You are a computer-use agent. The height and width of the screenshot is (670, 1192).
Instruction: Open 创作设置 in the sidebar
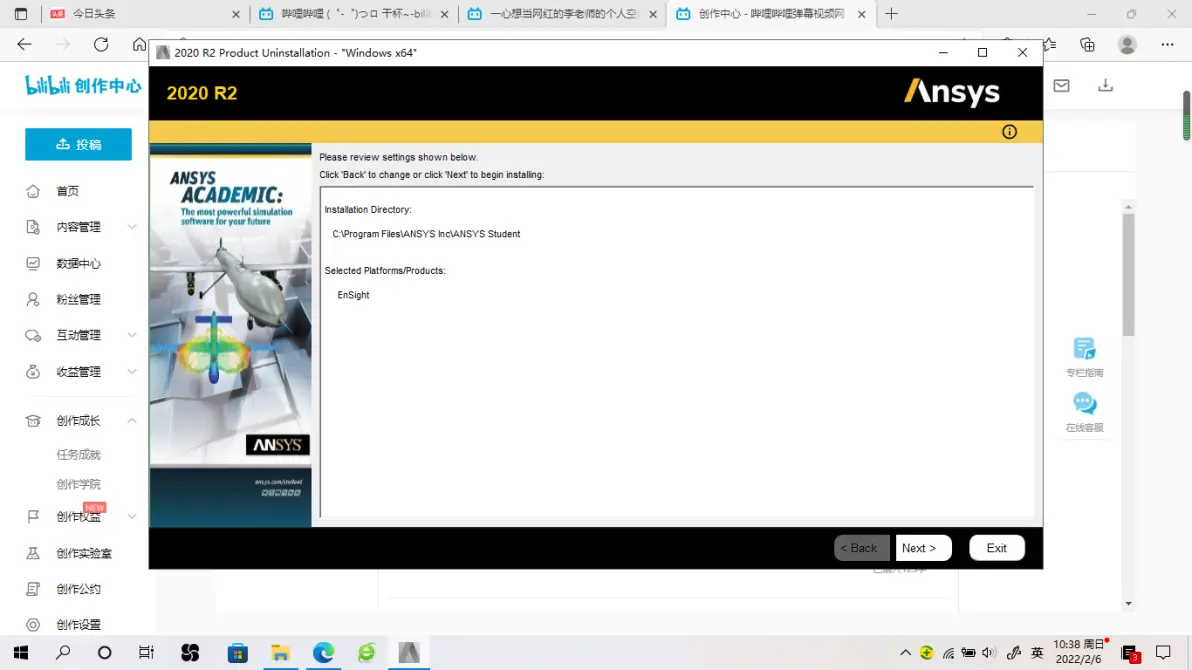point(78,624)
